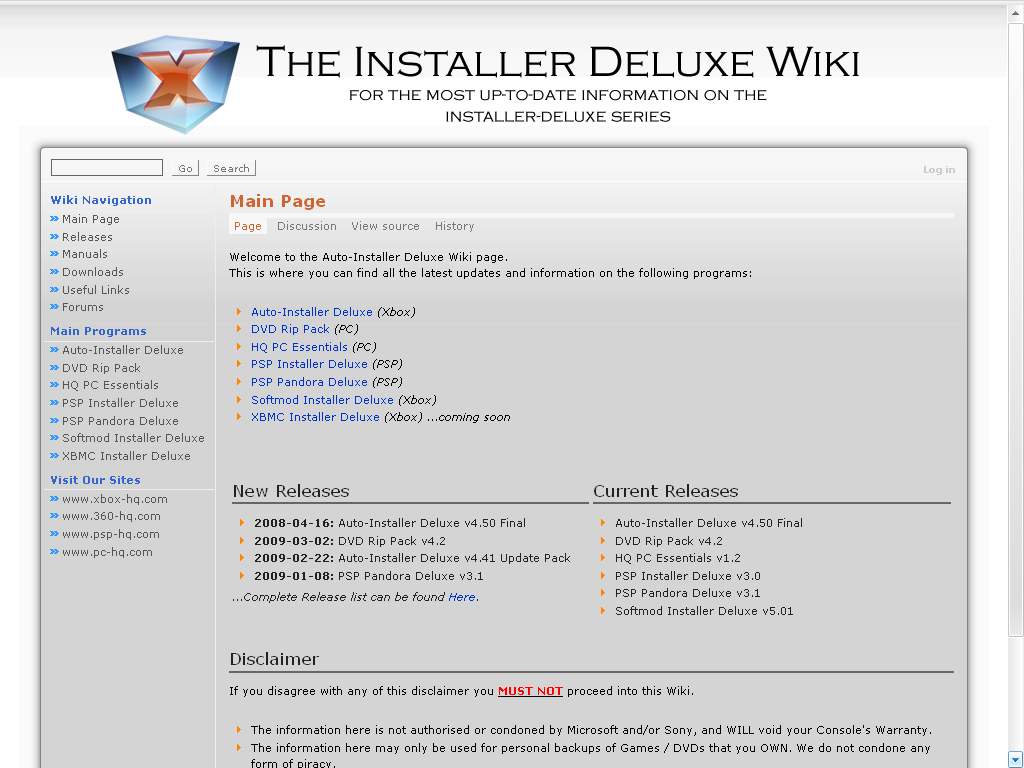Click the 'The Installer Deluxe Wiki' banner title
Image resolution: width=1024 pixels, height=768 pixels.
pos(557,62)
